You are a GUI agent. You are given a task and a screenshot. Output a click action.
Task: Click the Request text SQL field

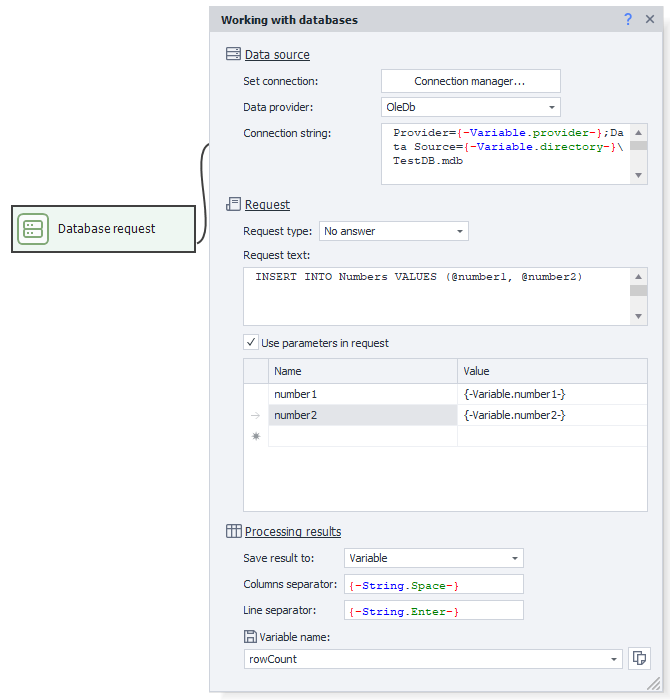click(435, 296)
